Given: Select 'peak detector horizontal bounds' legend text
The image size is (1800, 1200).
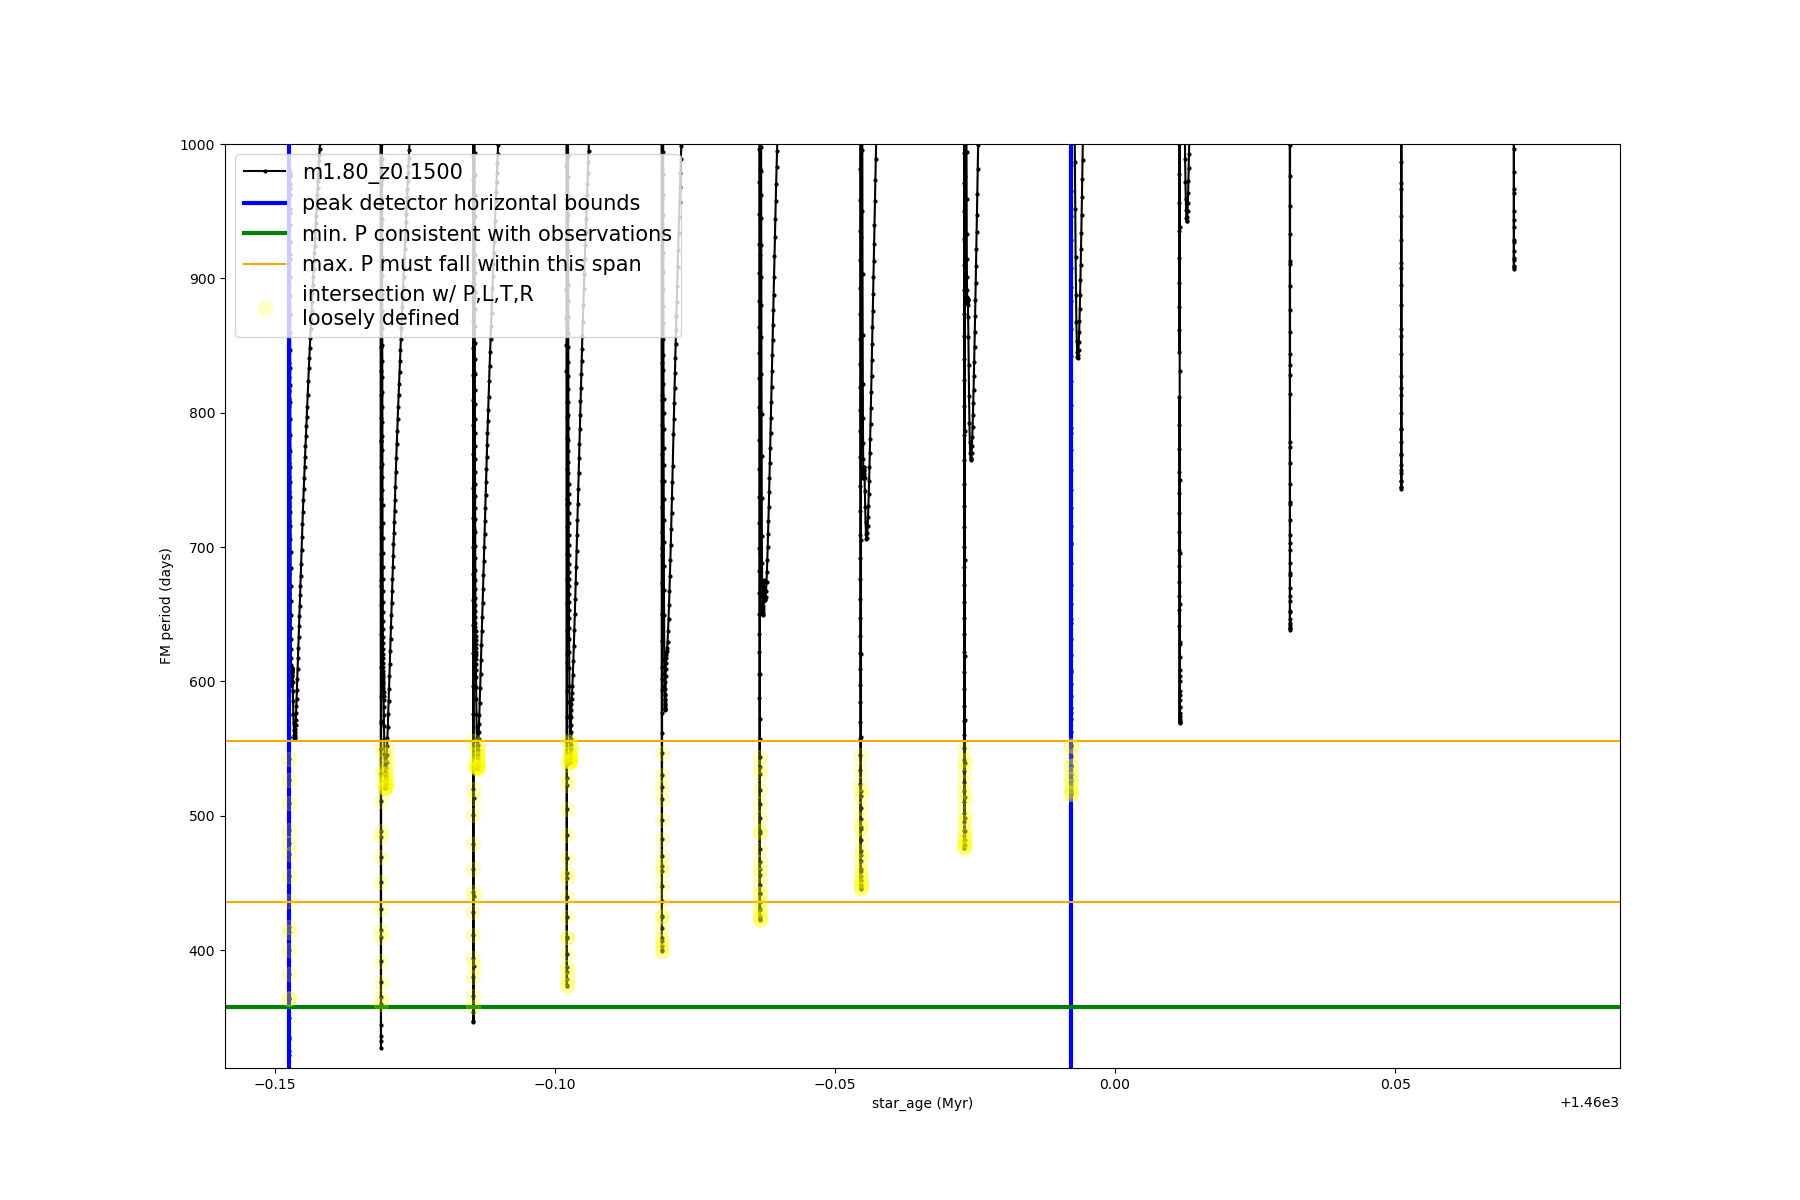Looking at the screenshot, I should click(x=471, y=203).
